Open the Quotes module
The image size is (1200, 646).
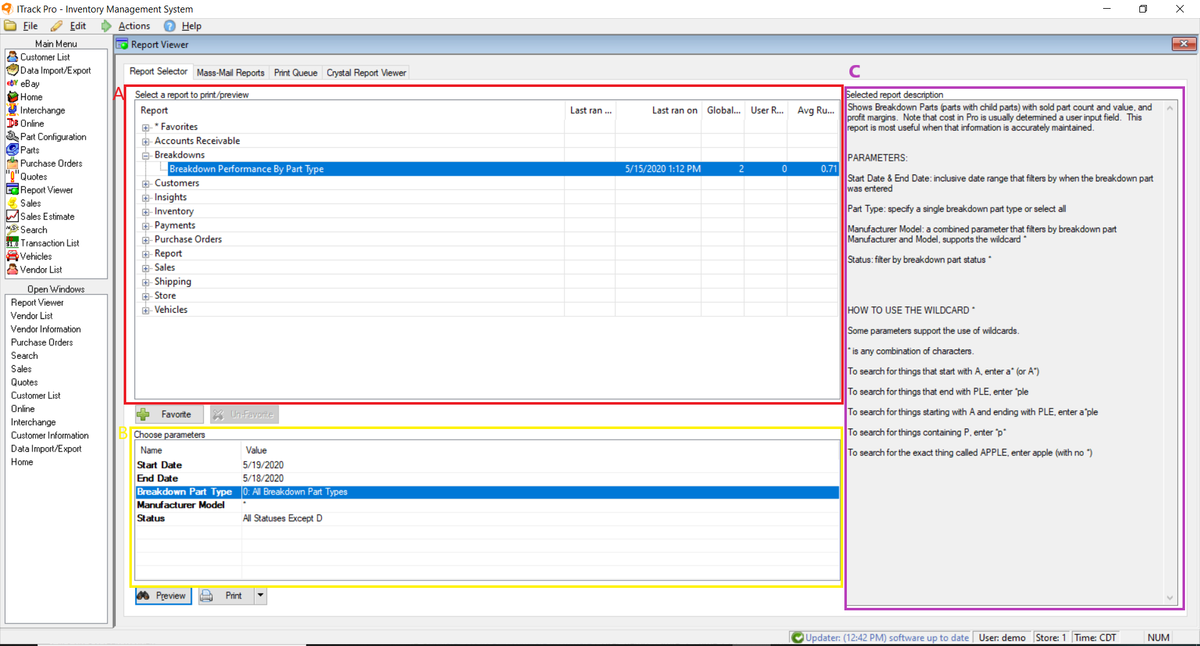(x=36, y=176)
